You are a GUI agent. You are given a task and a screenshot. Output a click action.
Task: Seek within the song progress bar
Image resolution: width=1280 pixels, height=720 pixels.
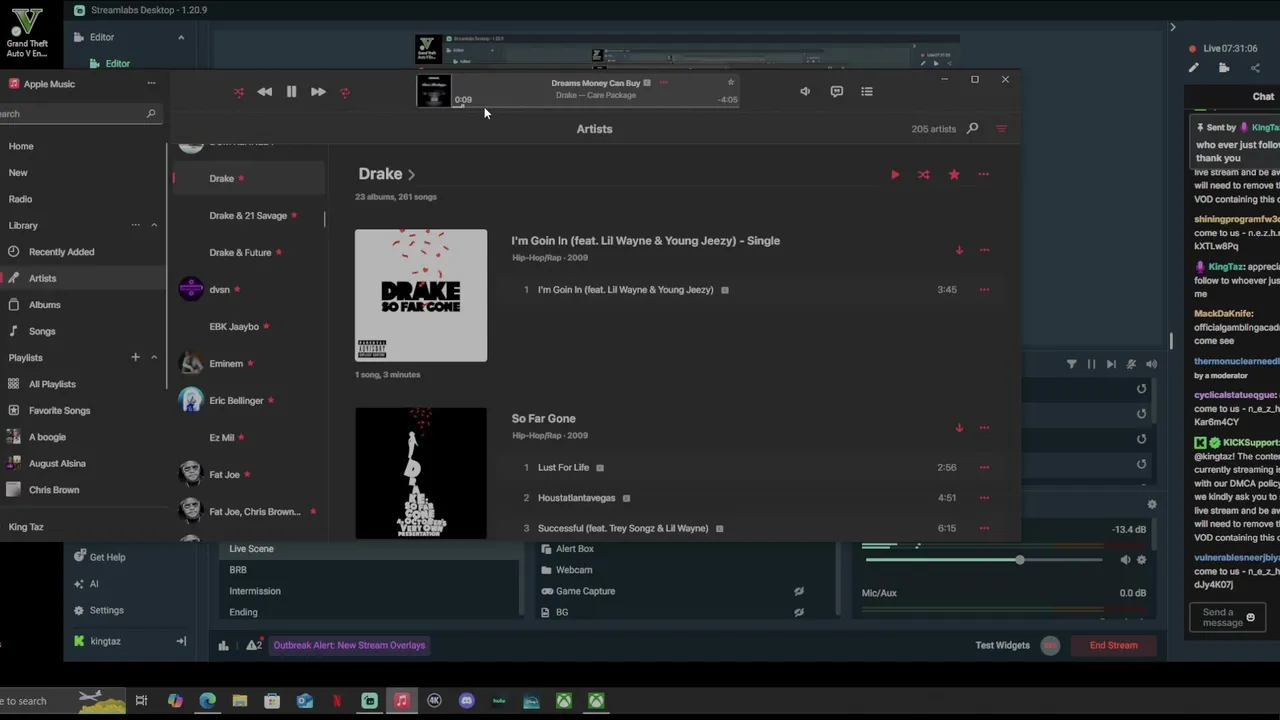[x=596, y=106]
